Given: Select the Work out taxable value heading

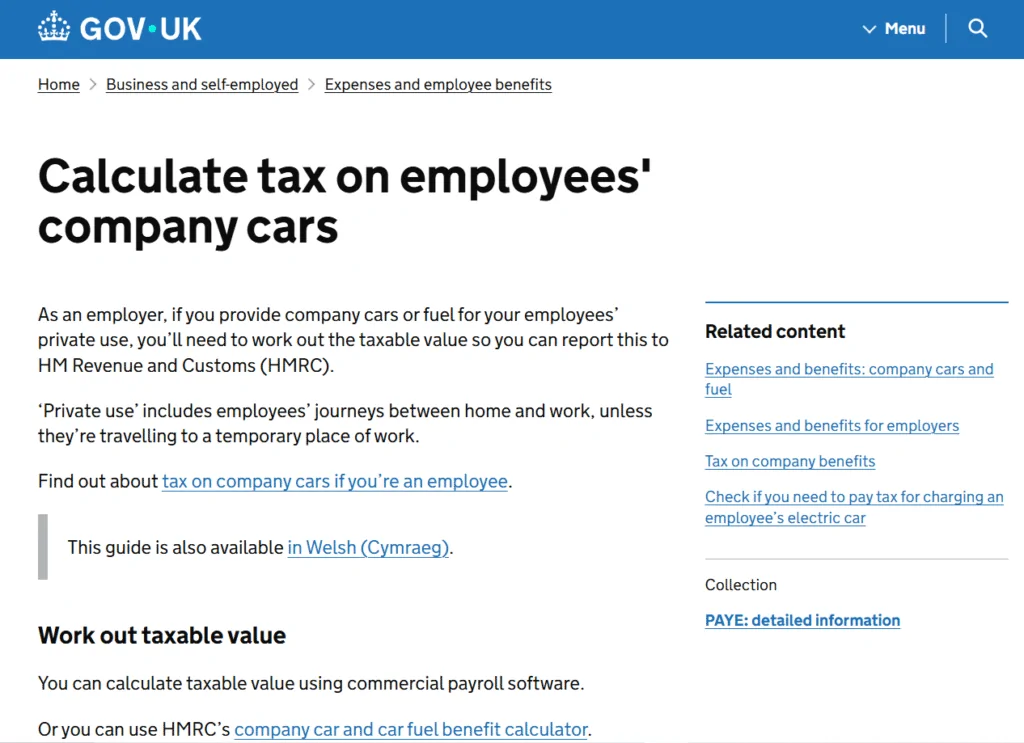Looking at the screenshot, I should [x=161, y=635].
